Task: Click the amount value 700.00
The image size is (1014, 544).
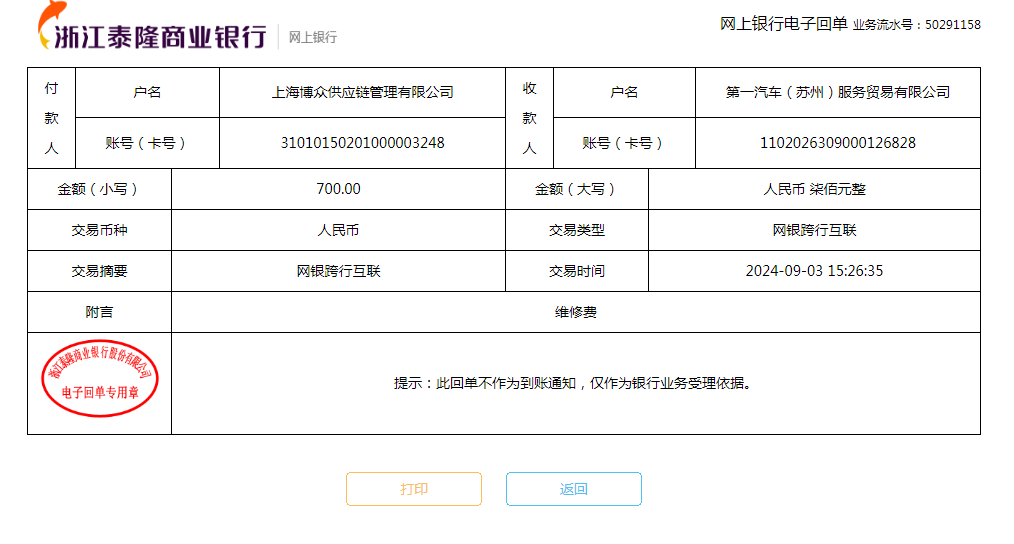Action: point(338,189)
